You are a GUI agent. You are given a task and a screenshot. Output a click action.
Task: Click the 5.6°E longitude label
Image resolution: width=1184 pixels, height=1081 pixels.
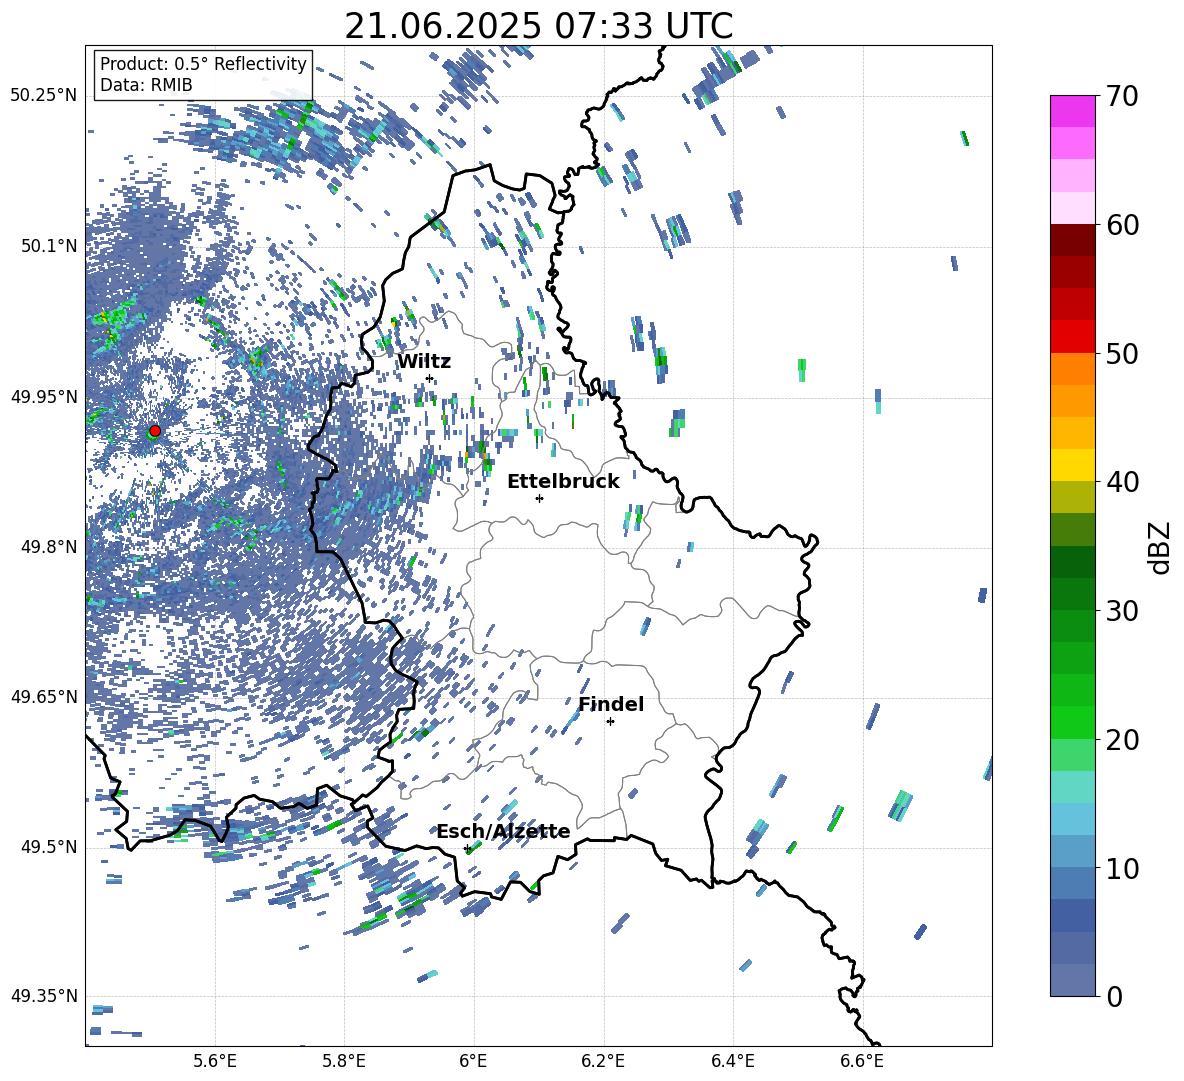[x=215, y=1061]
